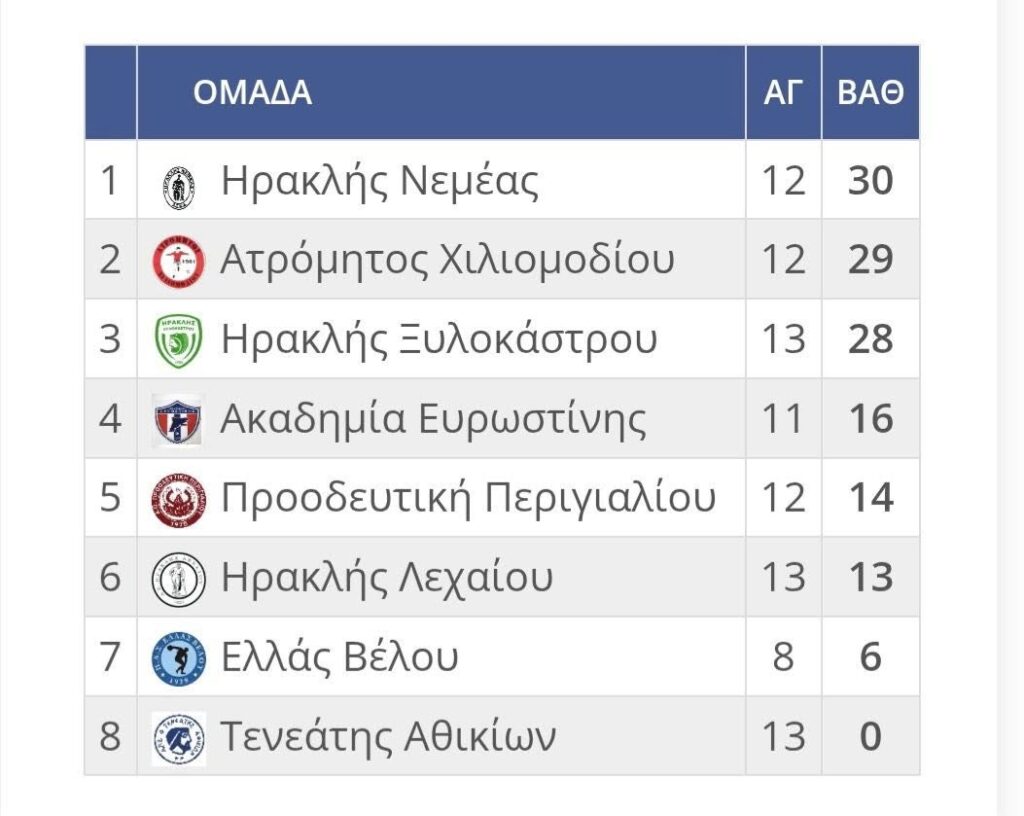Image resolution: width=1024 pixels, height=816 pixels.
Task: Click the Τενεάτης Αθικίων team name
Action: [388, 737]
